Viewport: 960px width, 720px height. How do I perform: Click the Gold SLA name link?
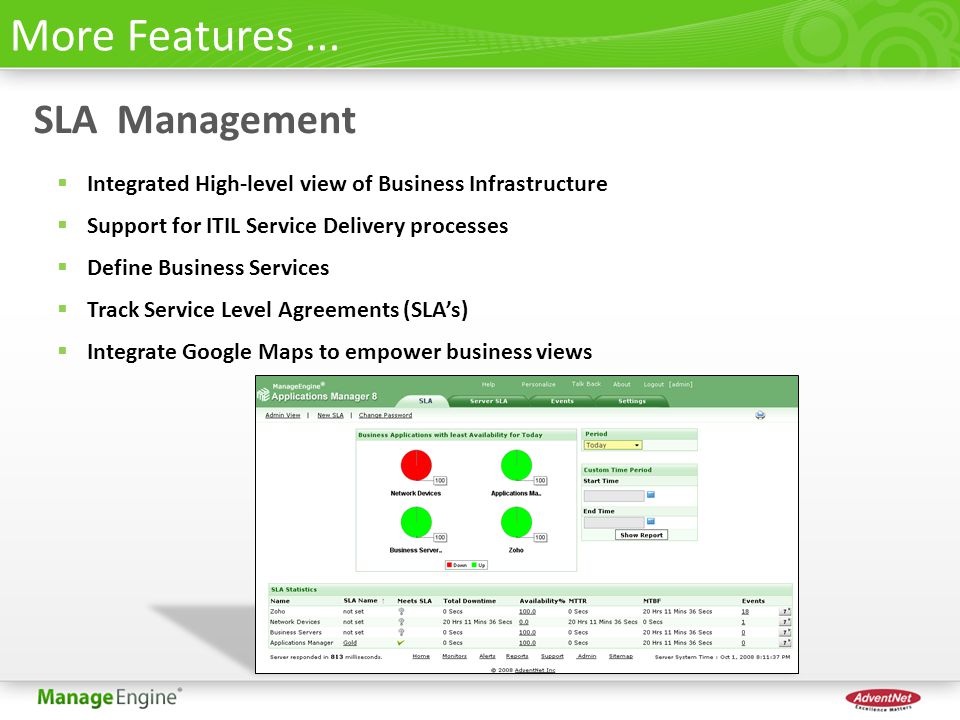[350, 643]
